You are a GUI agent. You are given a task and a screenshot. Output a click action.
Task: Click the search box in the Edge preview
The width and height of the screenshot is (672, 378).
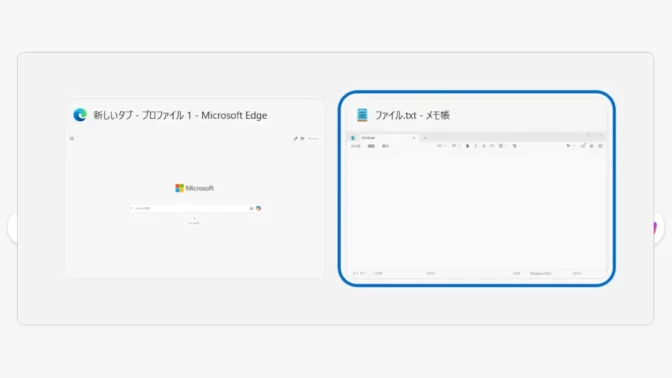pos(195,208)
